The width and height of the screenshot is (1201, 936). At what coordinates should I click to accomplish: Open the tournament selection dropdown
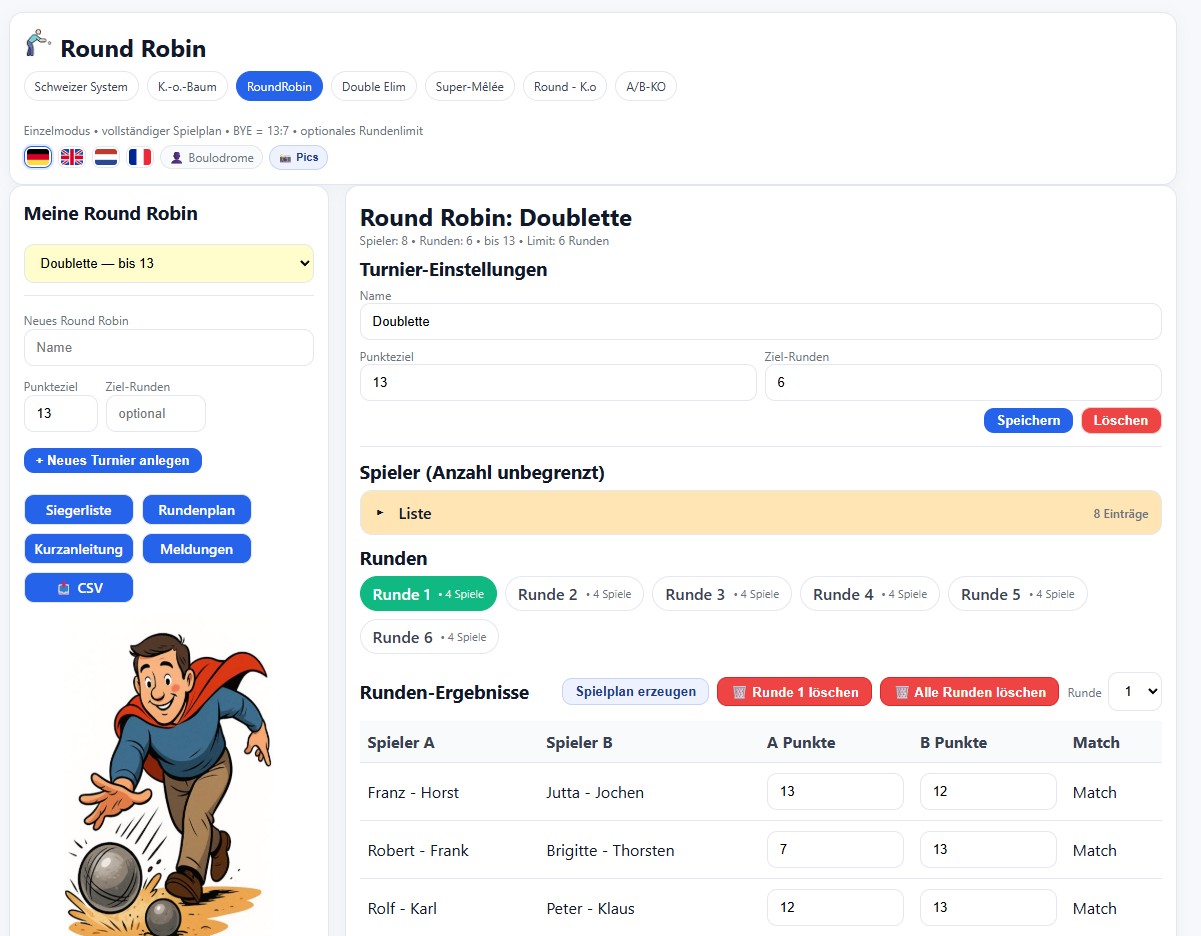tap(168, 264)
